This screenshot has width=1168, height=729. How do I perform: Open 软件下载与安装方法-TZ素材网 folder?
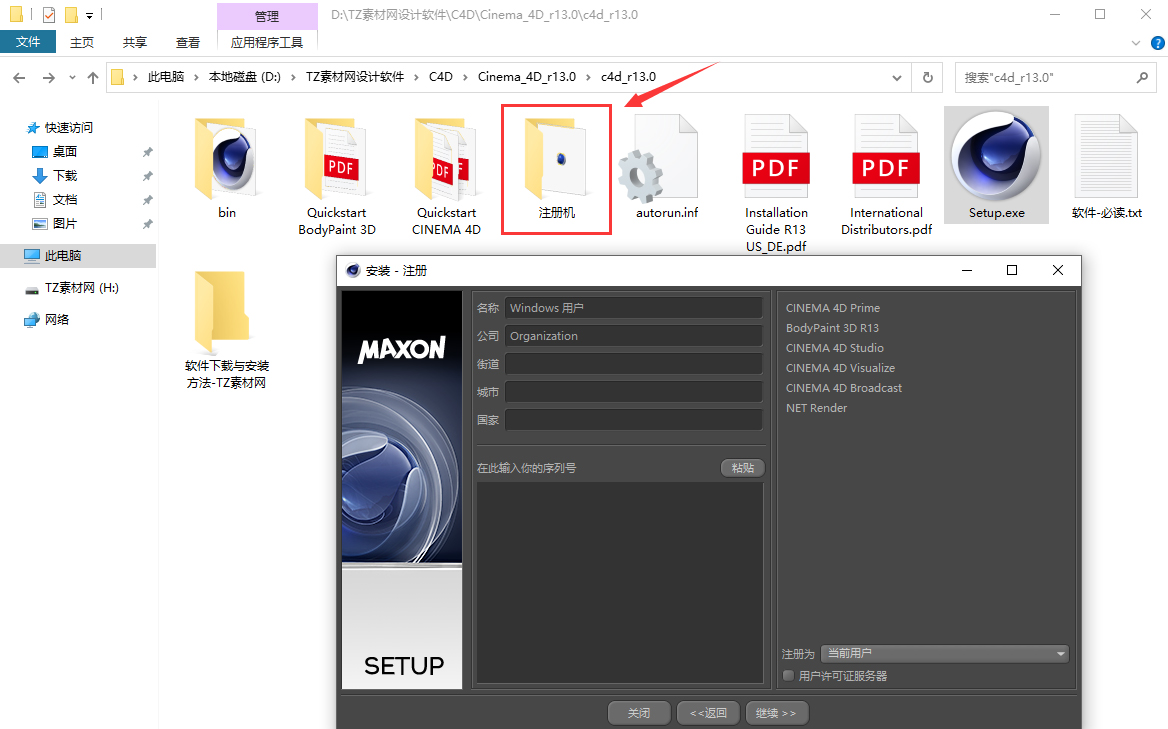pyautogui.click(x=226, y=330)
